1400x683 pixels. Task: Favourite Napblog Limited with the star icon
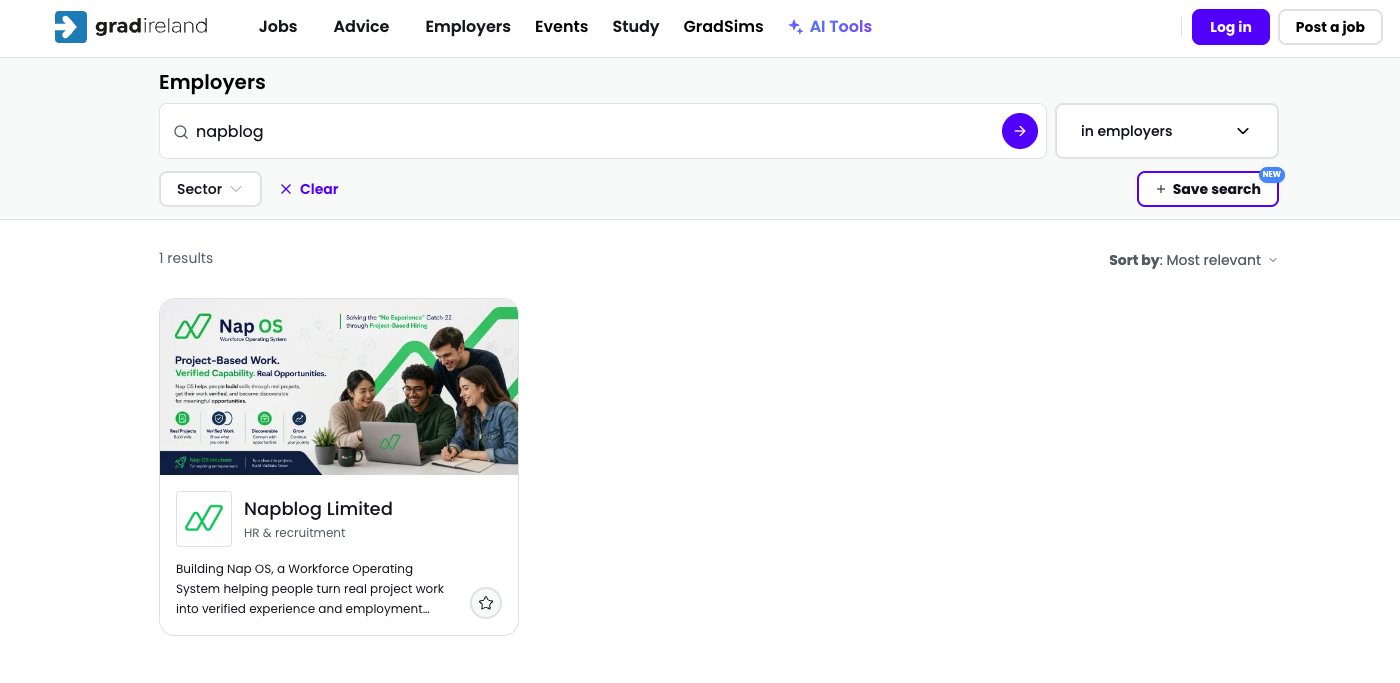click(486, 603)
